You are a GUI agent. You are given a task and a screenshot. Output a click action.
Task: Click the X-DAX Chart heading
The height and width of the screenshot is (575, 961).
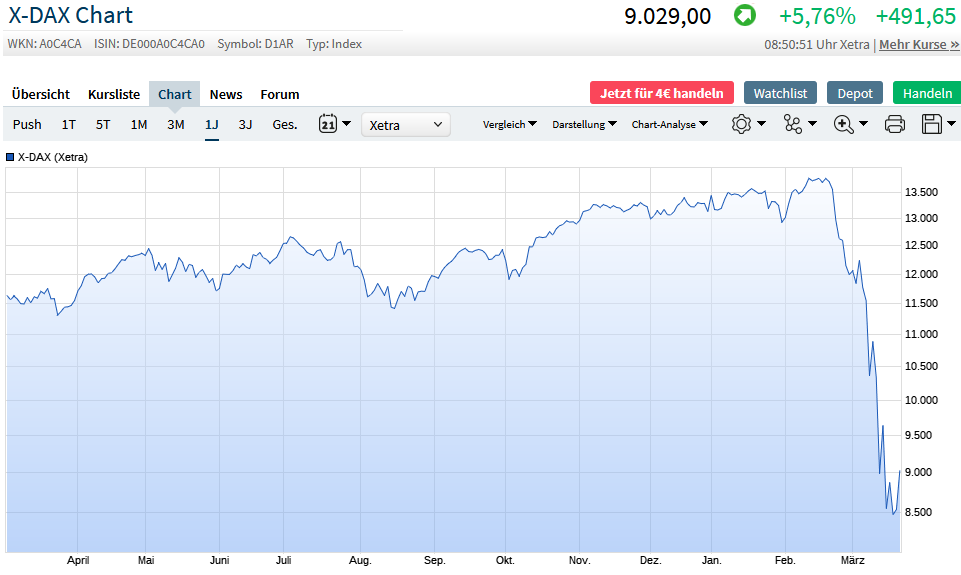70,15
